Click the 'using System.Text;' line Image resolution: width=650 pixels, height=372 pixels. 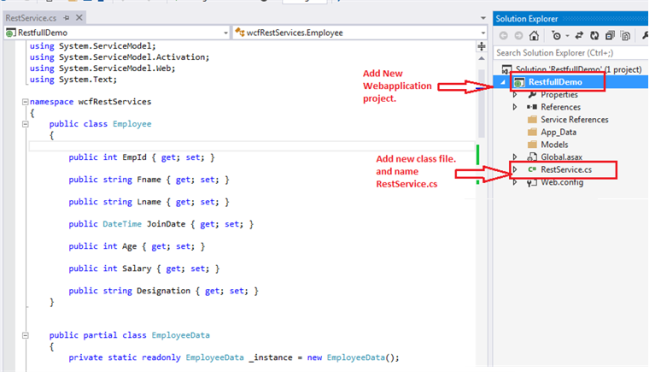[x=73, y=80]
